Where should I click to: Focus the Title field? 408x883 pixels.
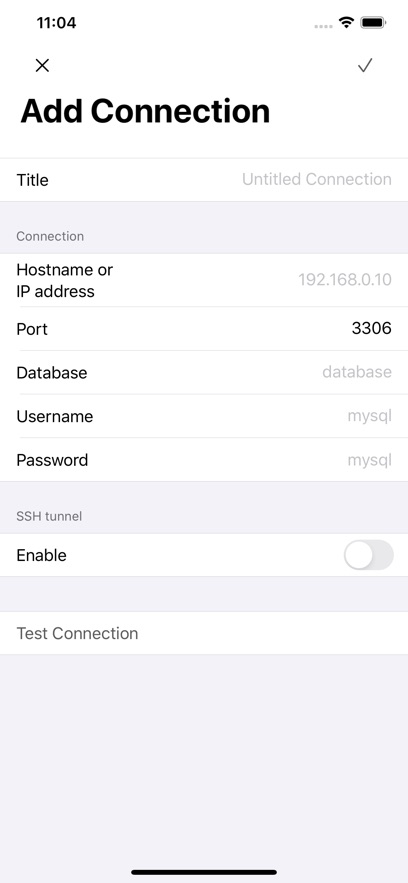(204, 180)
